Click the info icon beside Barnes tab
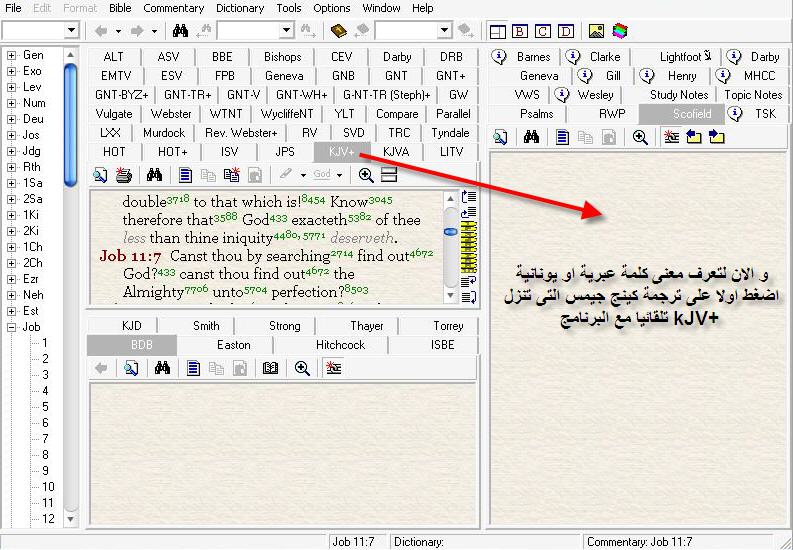This screenshot has width=793, height=550. tap(499, 57)
